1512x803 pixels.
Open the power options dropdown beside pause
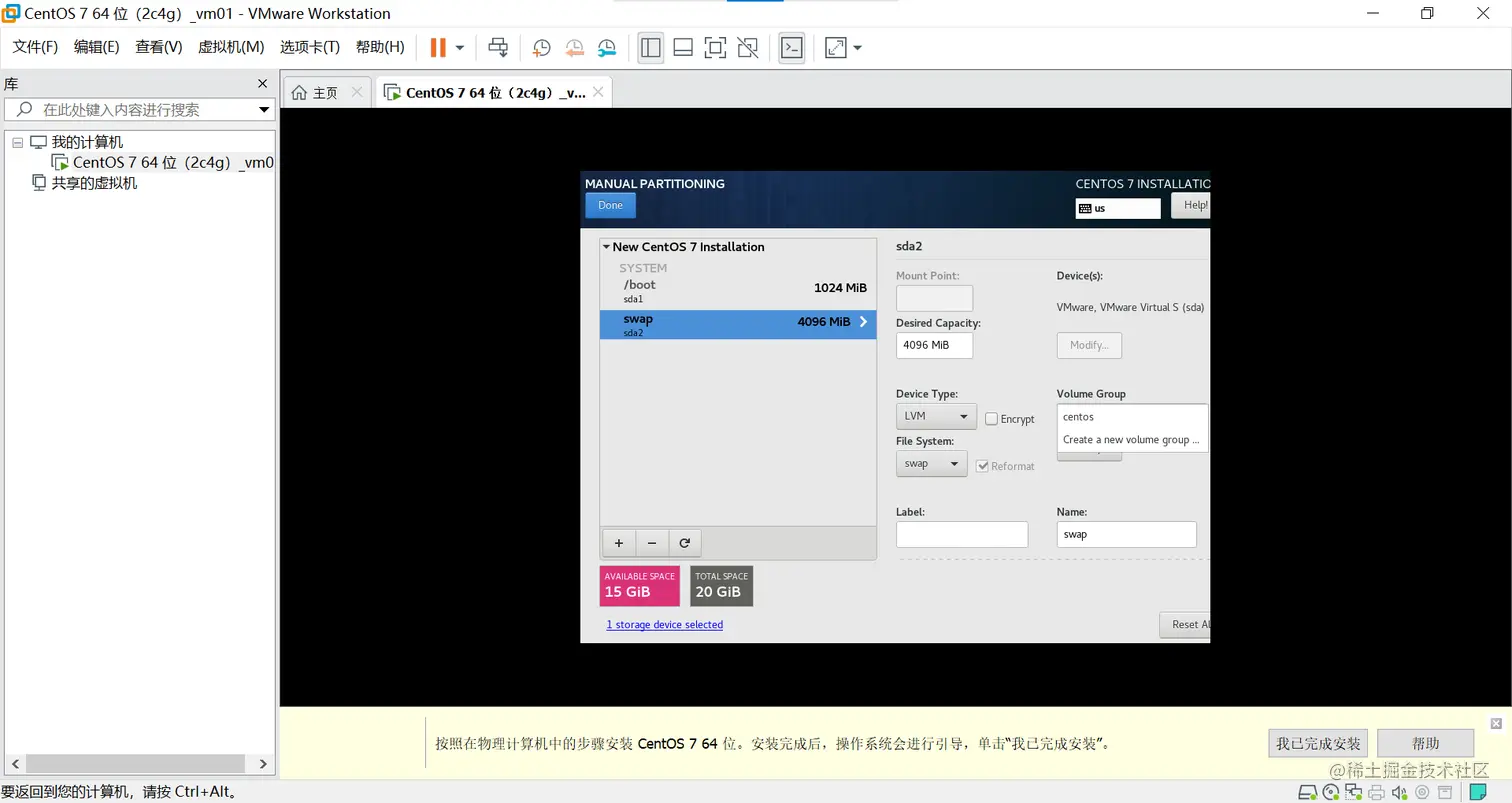click(460, 47)
